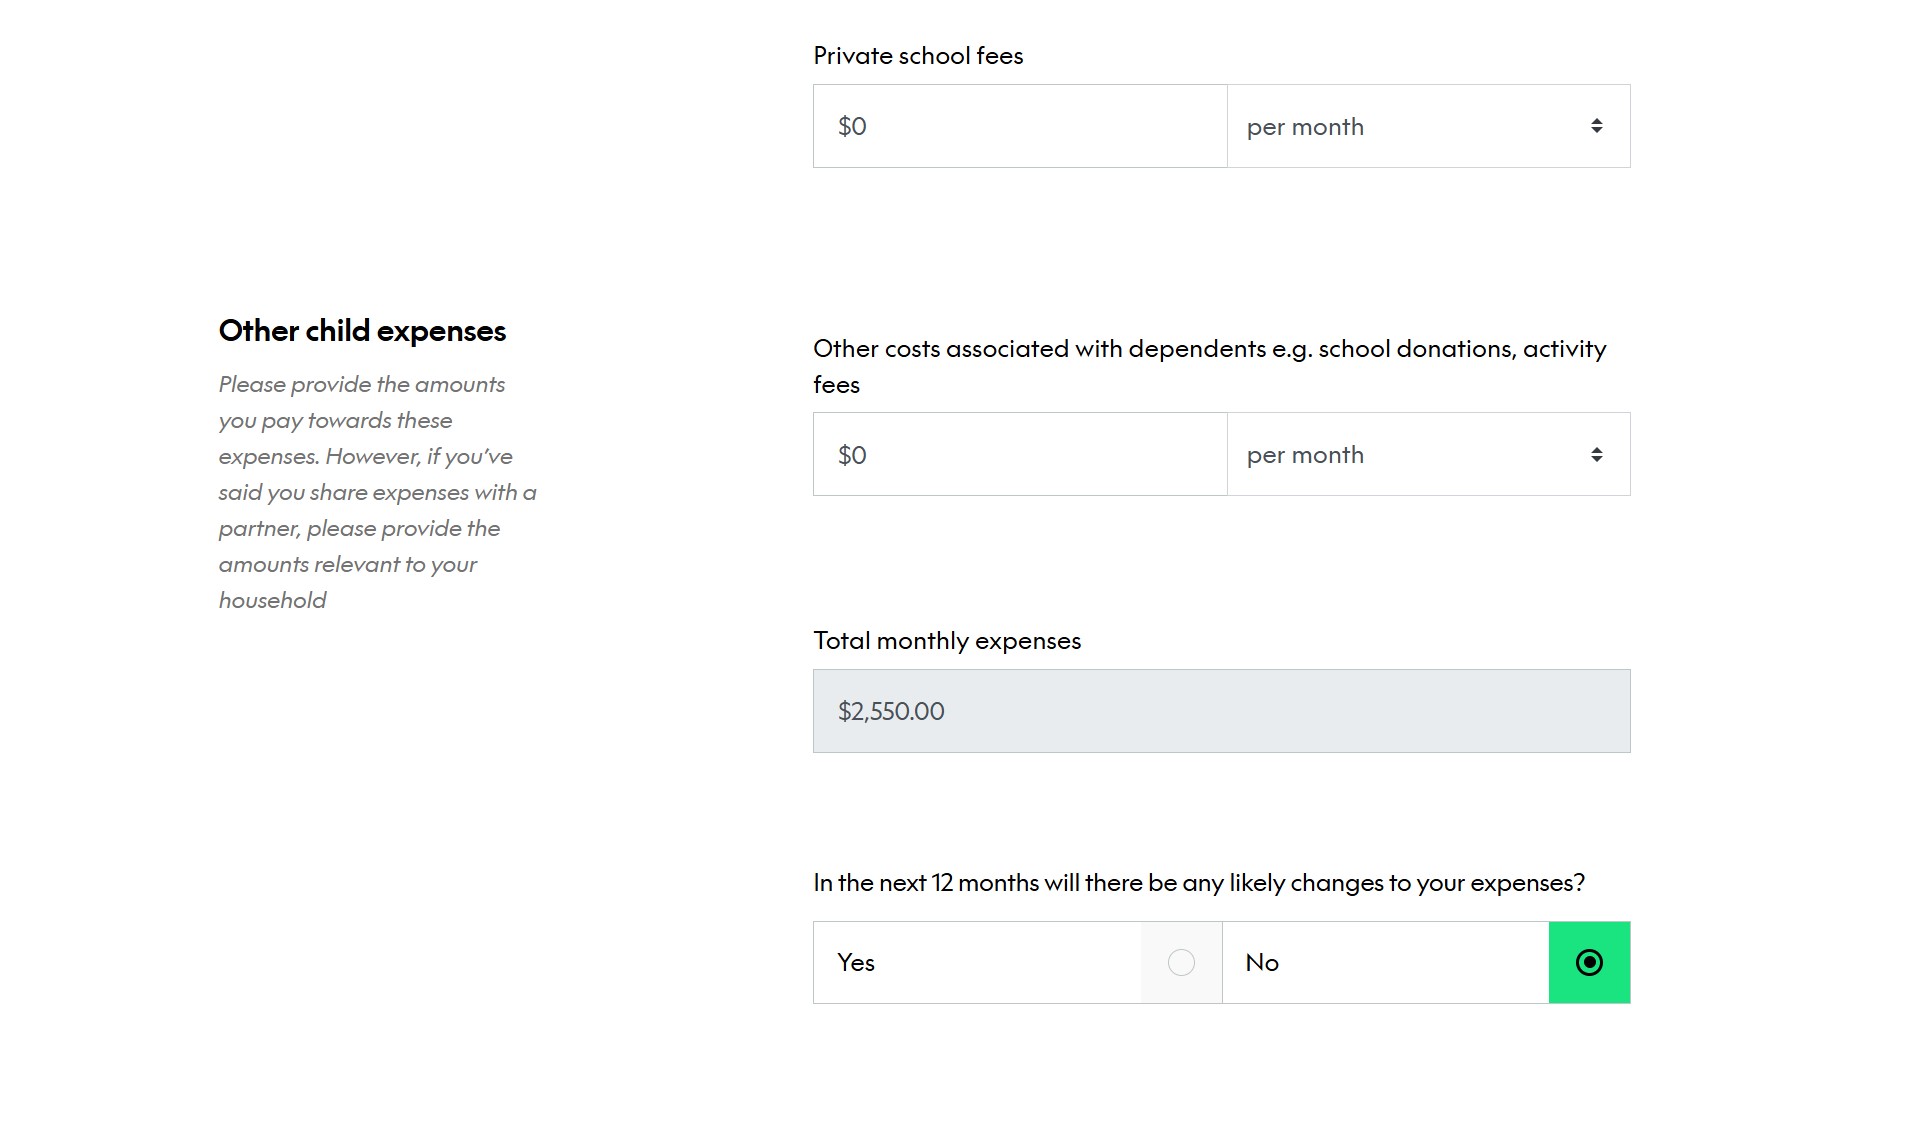Select No for likely expense changes
This screenshot has width=1918, height=1131.
point(1426,962)
